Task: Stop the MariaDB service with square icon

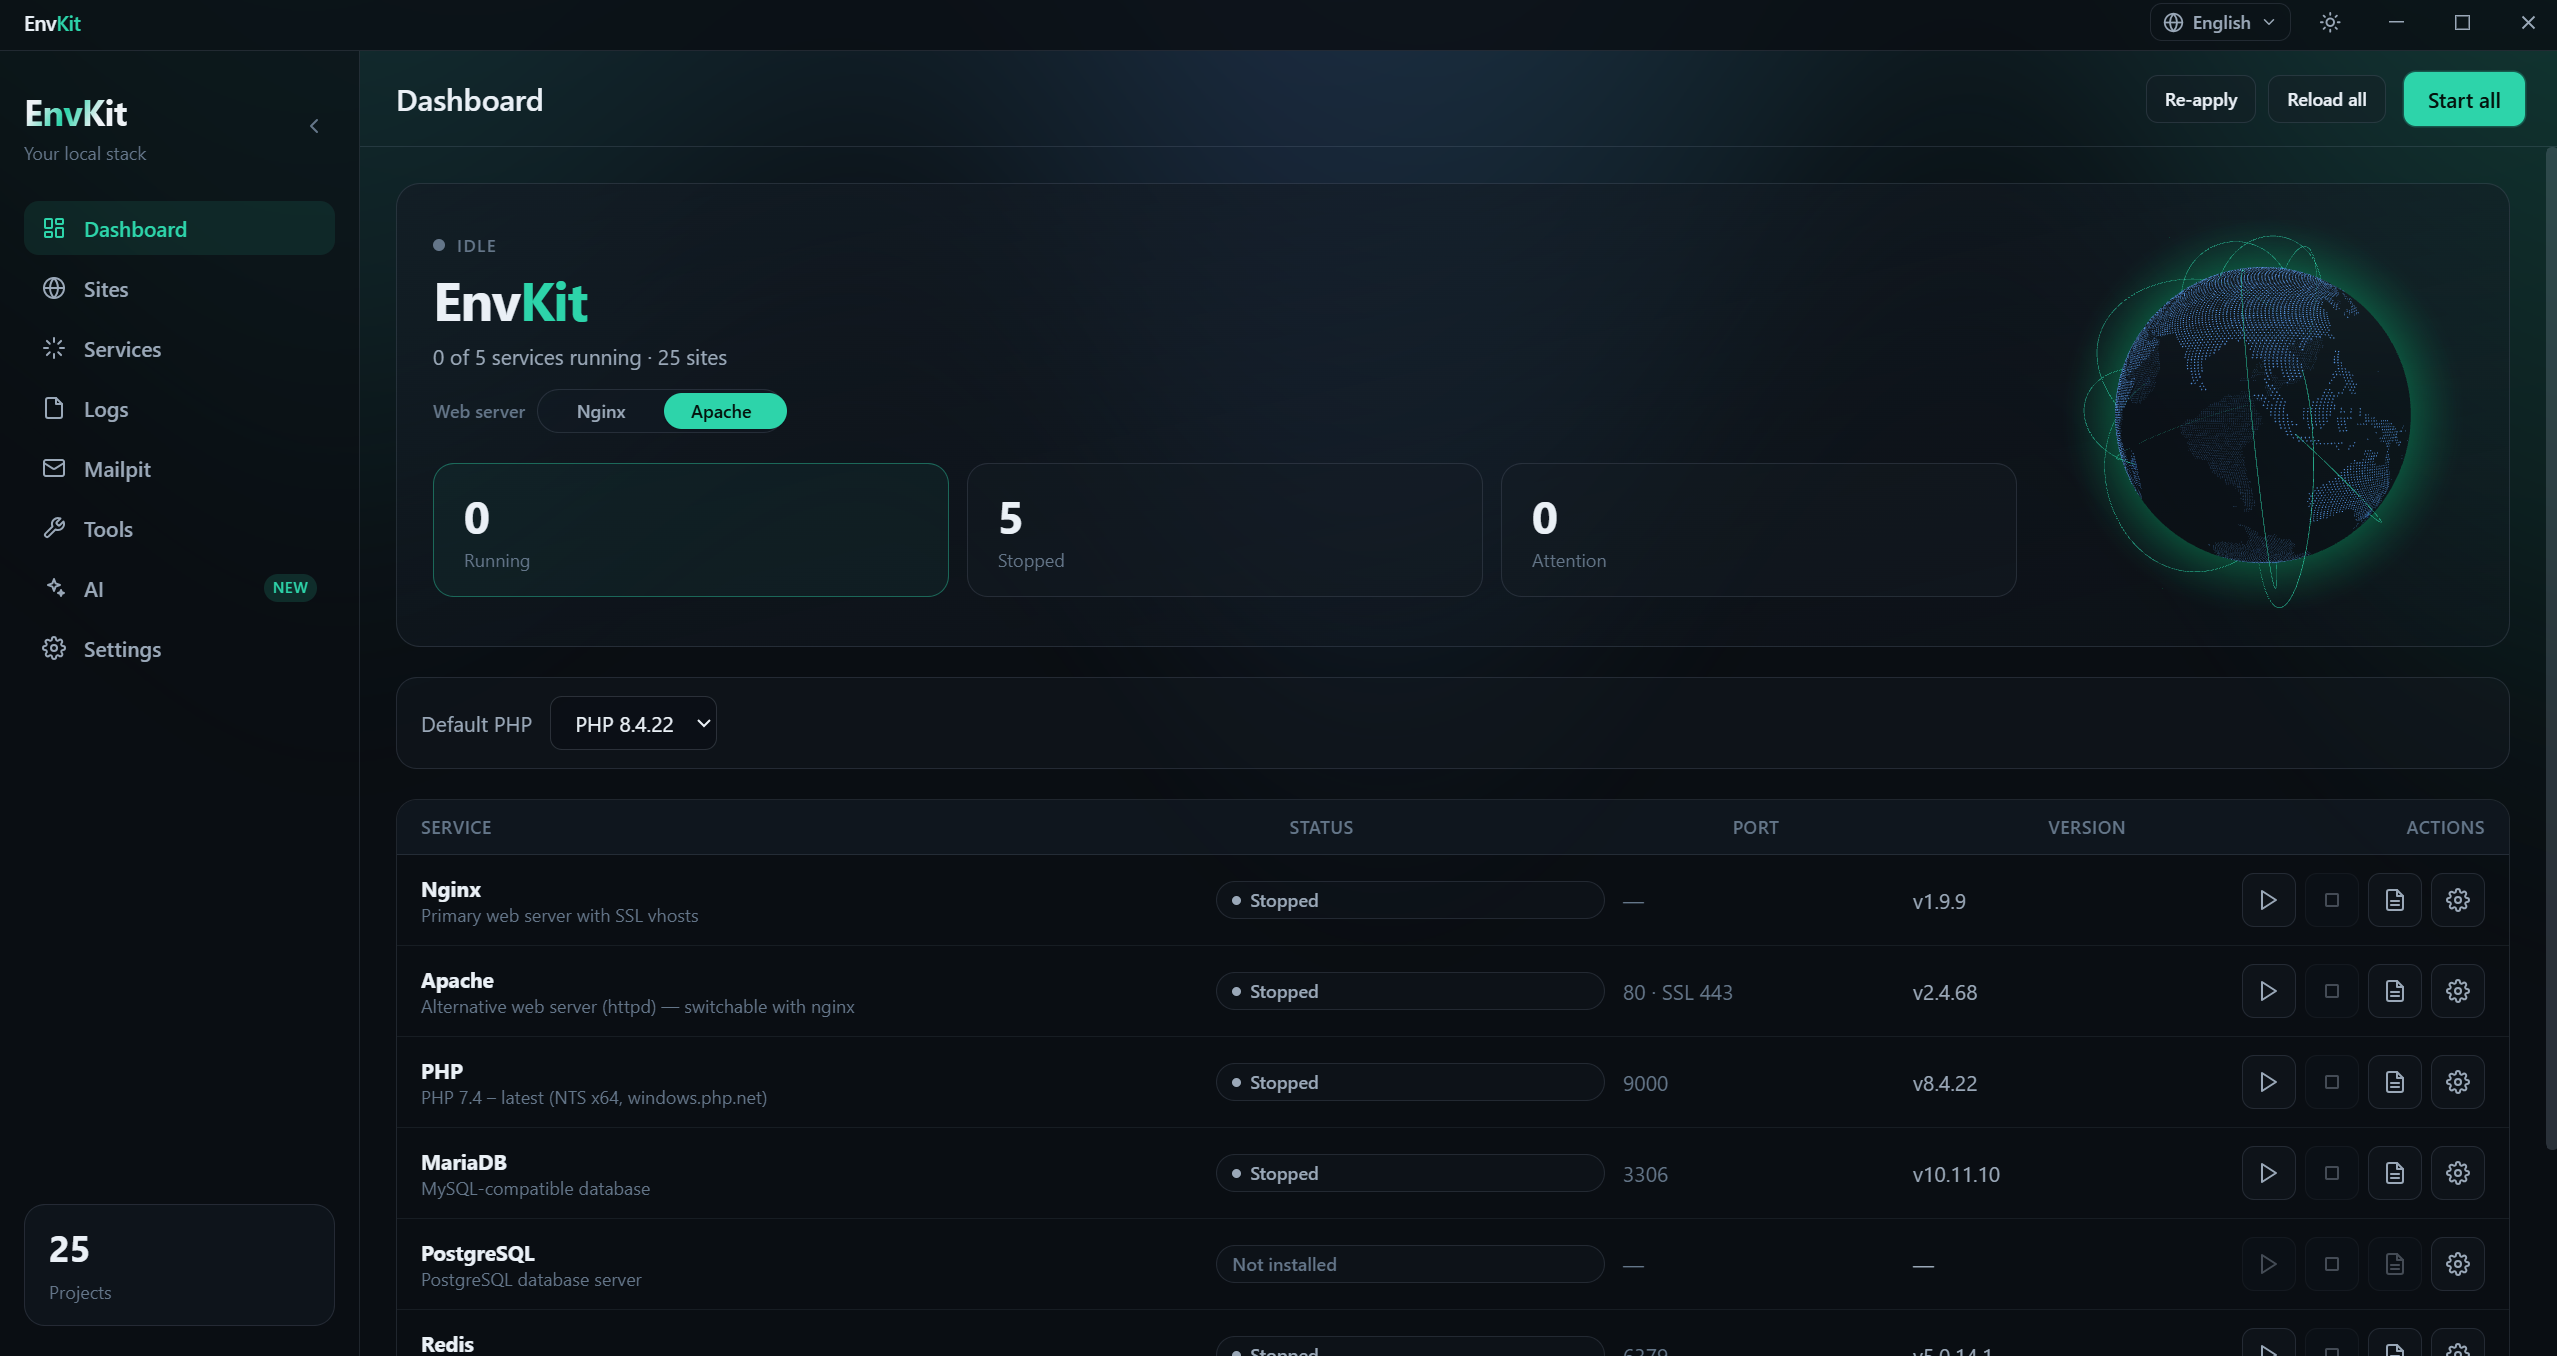Action: coord(2331,1173)
